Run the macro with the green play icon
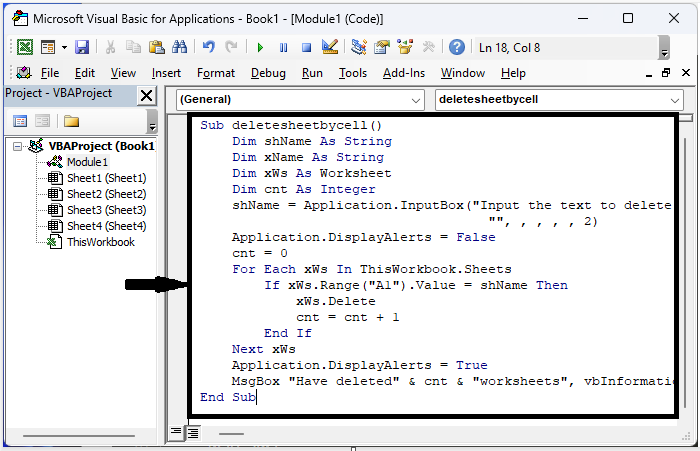The width and height of the screenshot is (700, 451). point(260,47)
